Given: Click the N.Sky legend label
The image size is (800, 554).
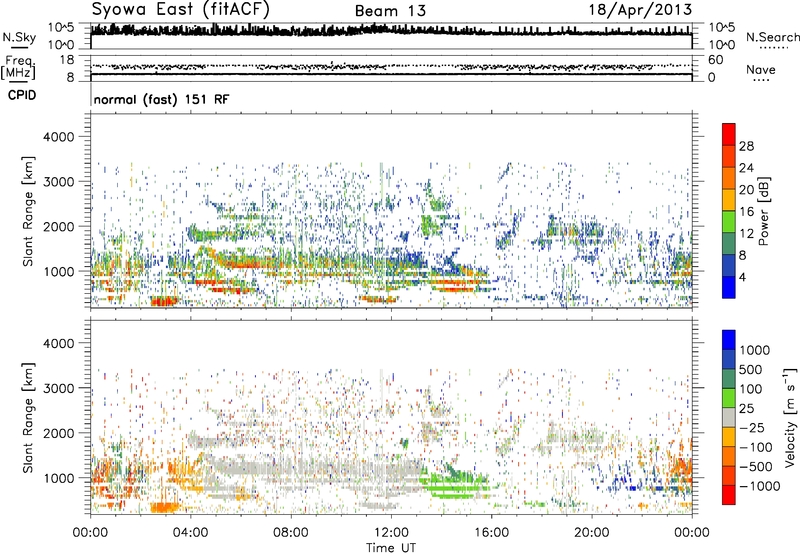Looking at the screenshot, I should (x=19, y=37).
